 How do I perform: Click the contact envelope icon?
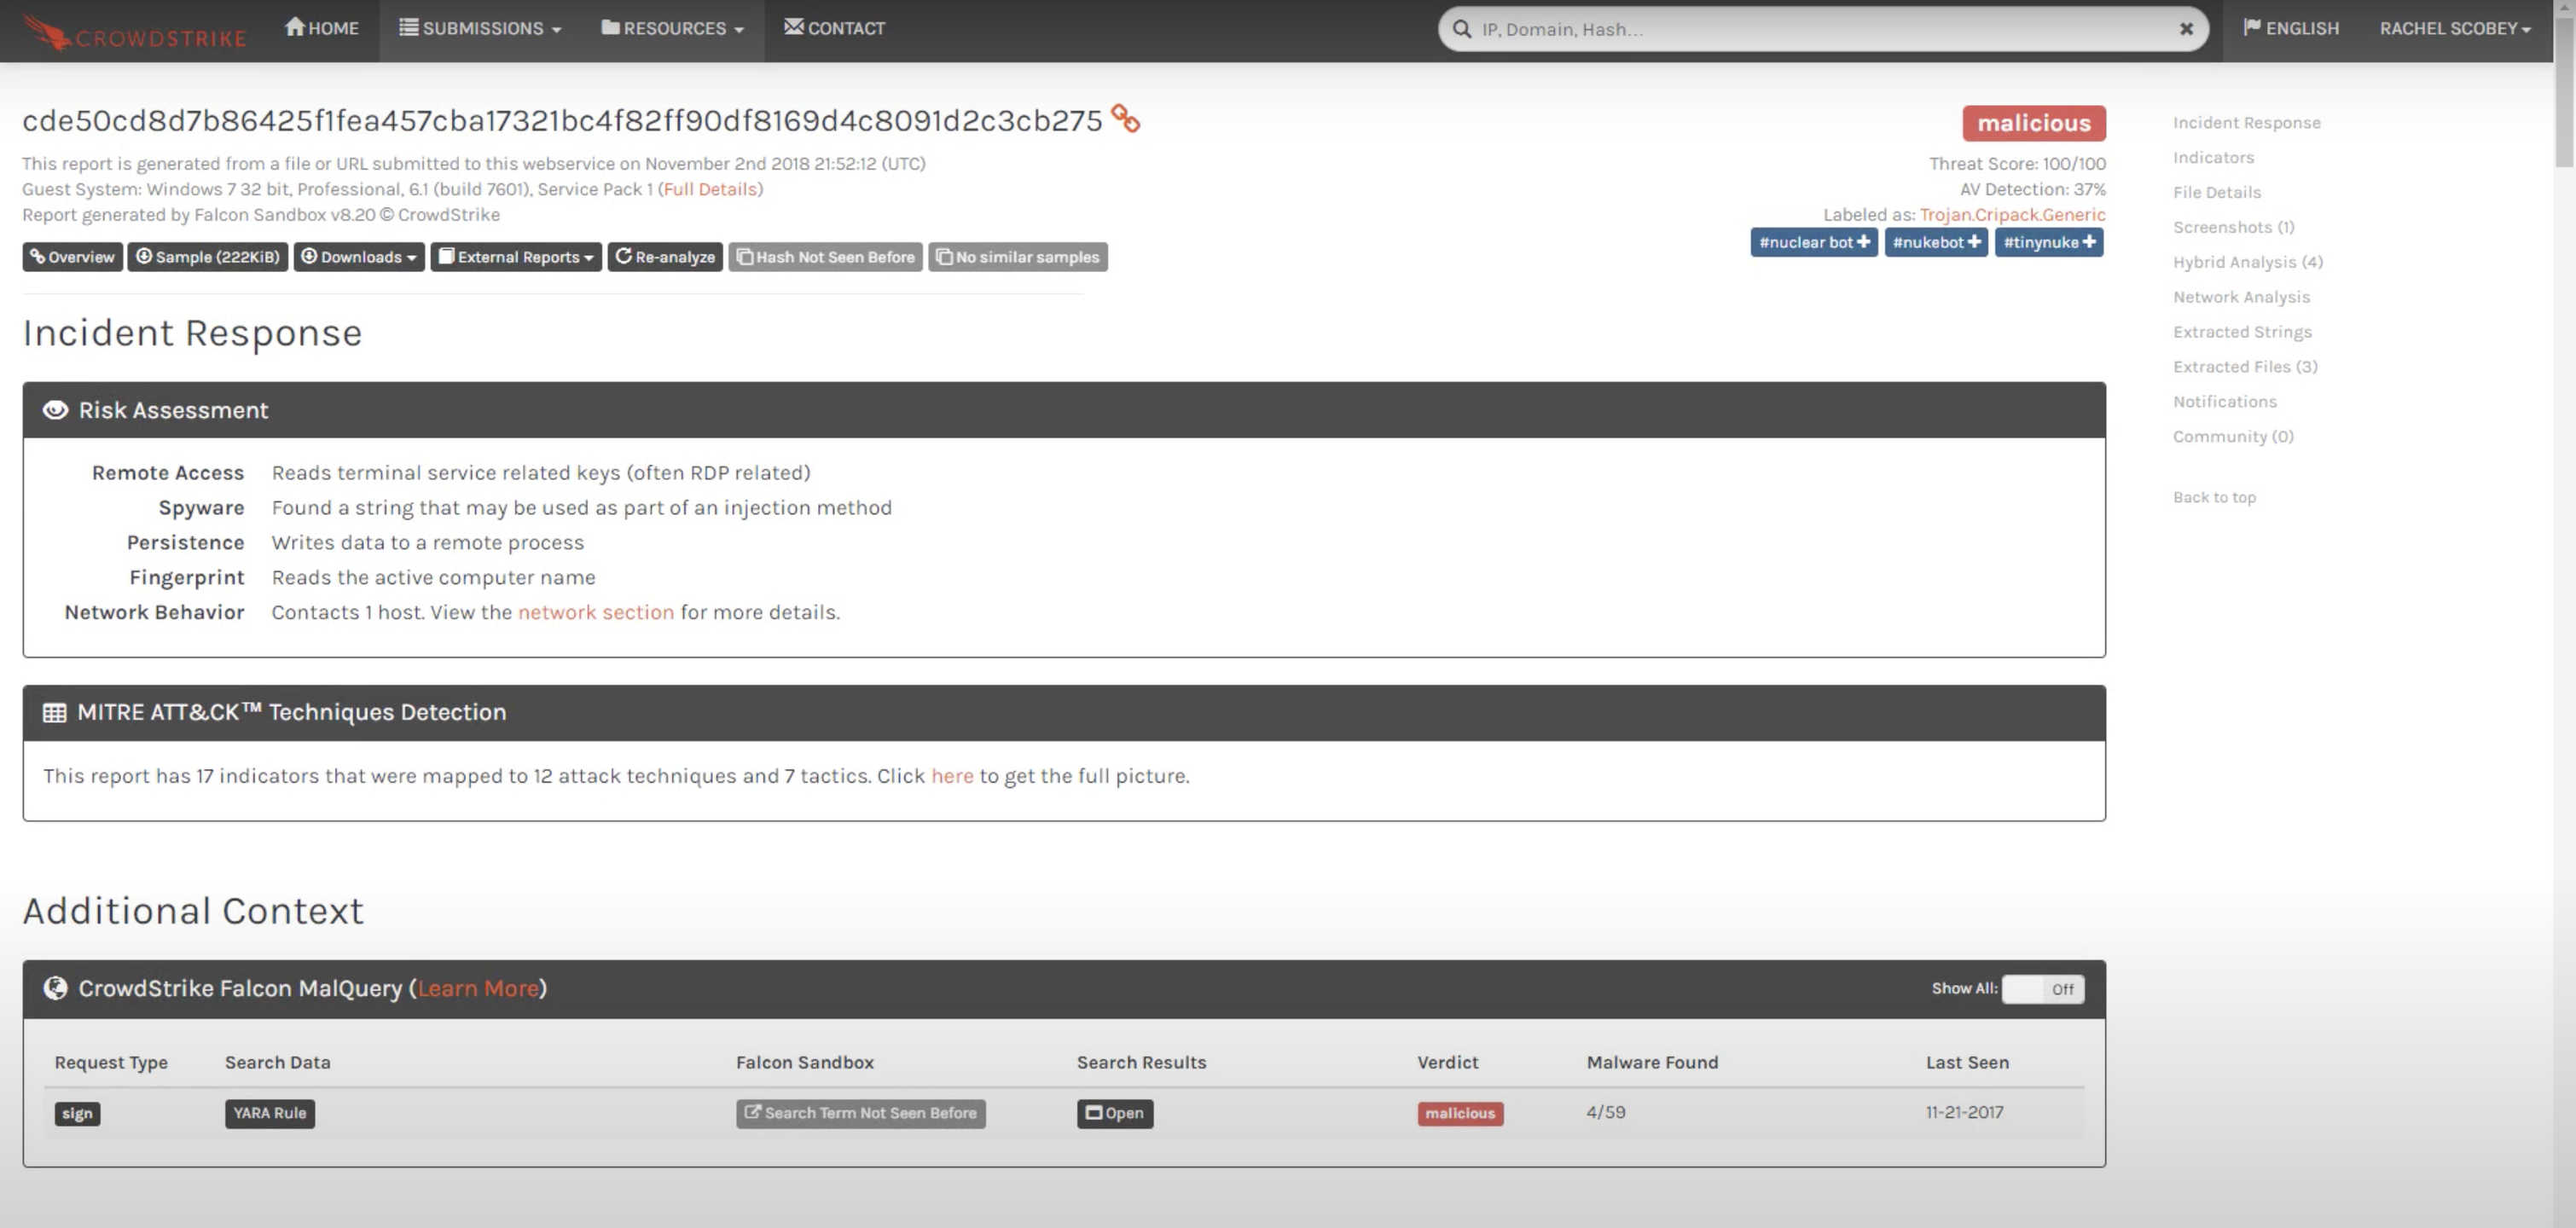(793, 26)
